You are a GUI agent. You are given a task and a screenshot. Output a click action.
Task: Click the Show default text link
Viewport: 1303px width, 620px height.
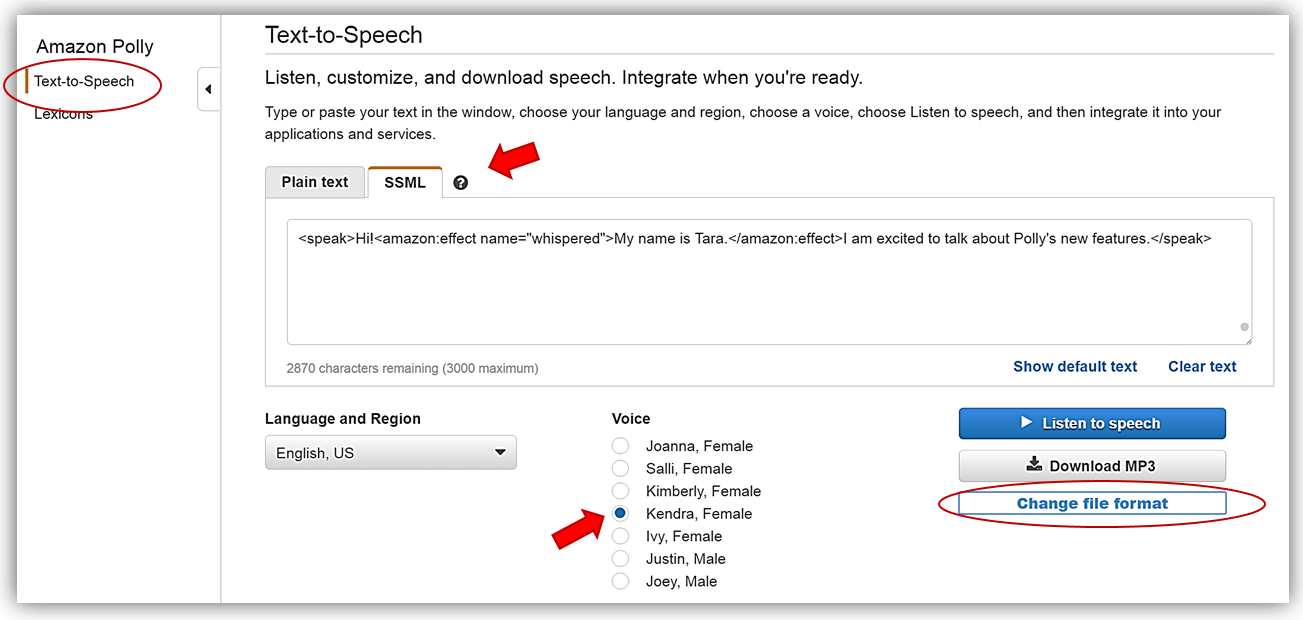point(1075,366)
